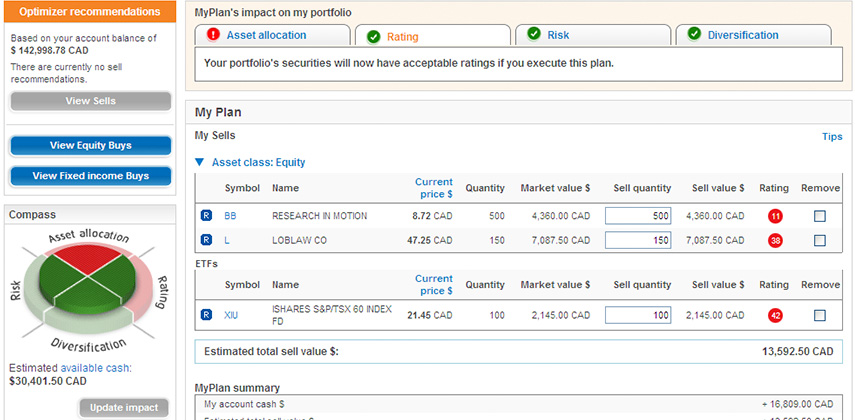The image size is (855, 420).
Task: Click green check icon on Risk tab
Action: pos(534,36)
